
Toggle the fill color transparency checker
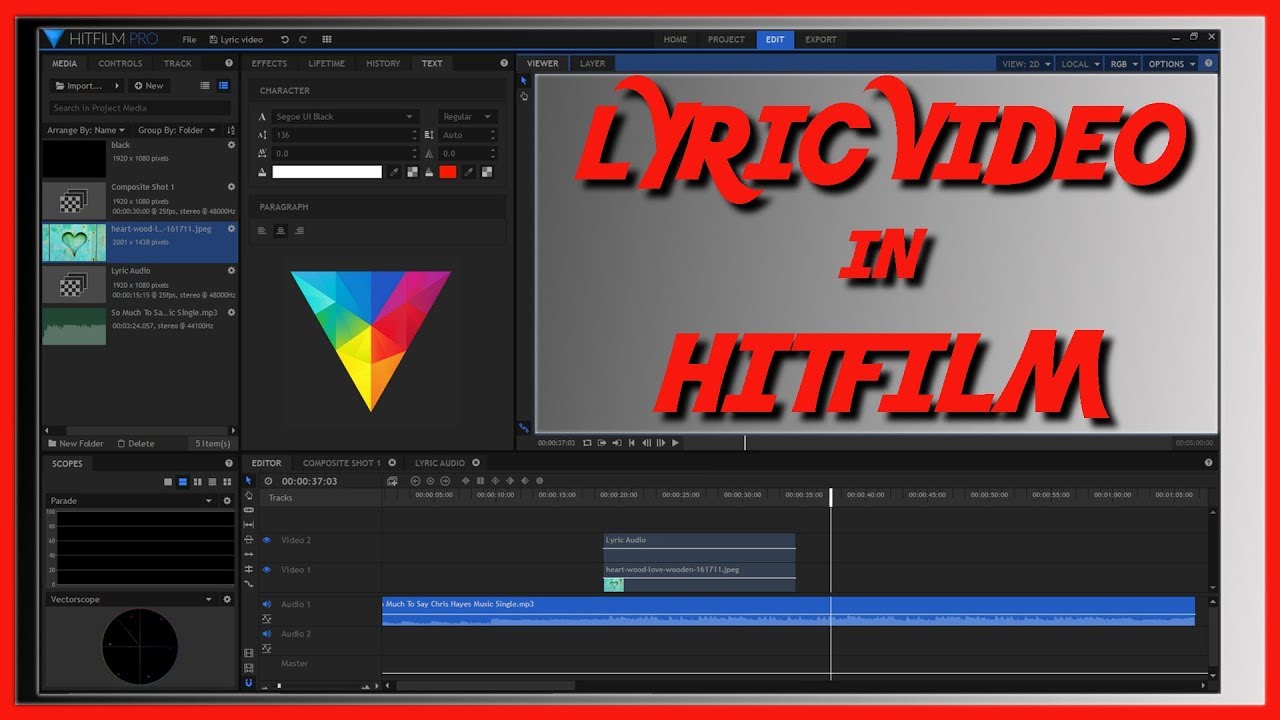tap(413, 172)
